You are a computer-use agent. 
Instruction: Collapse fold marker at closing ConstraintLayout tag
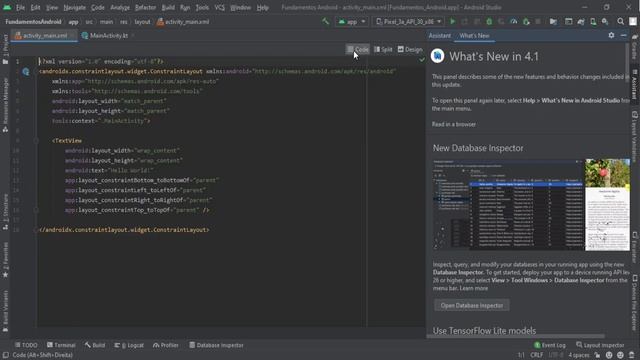pos(36,230)
